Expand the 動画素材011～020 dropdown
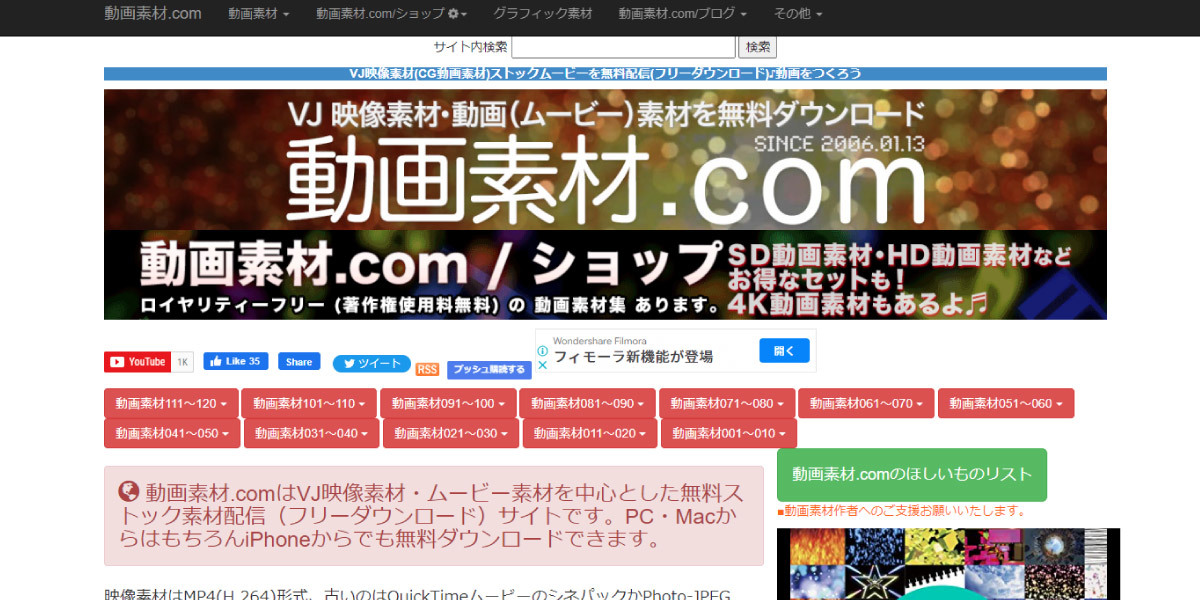This screenshot has height=600, width=1200. [x=590, y=433]
